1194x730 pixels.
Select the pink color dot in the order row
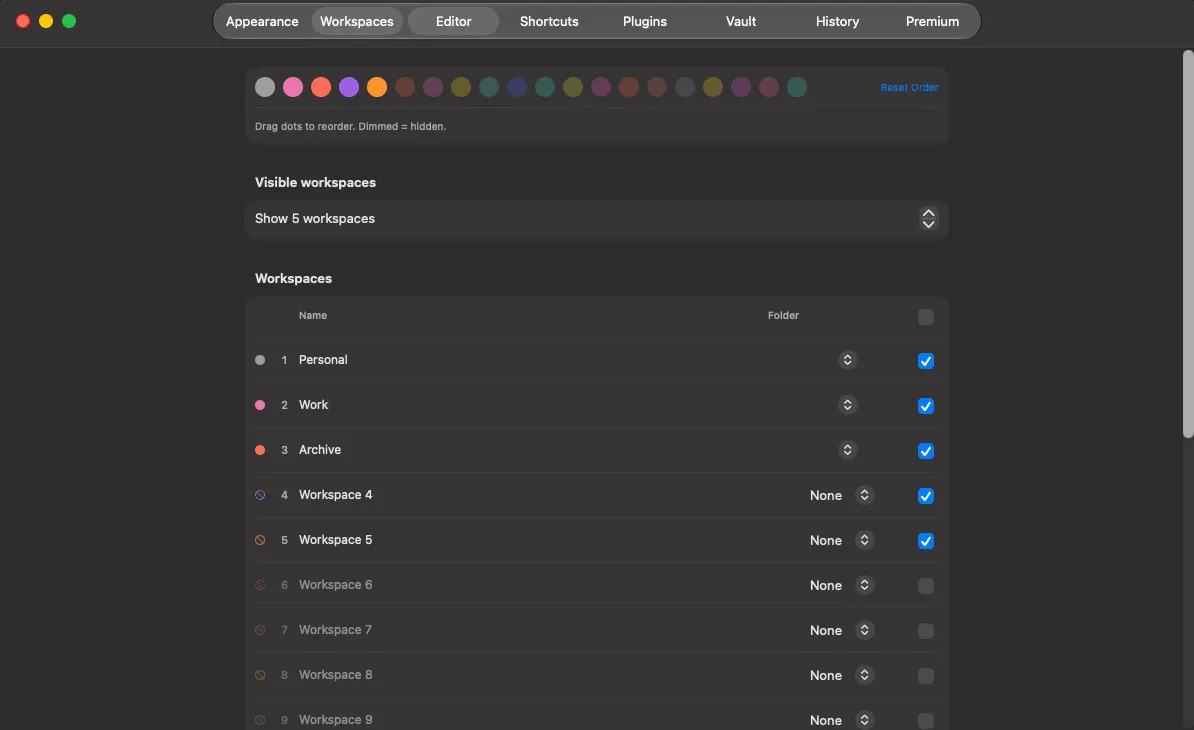click(293, 87)
